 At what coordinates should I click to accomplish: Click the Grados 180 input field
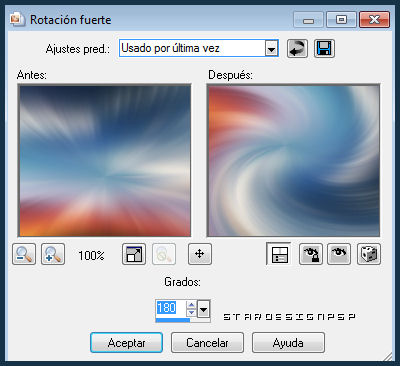(x=171, y=308)
